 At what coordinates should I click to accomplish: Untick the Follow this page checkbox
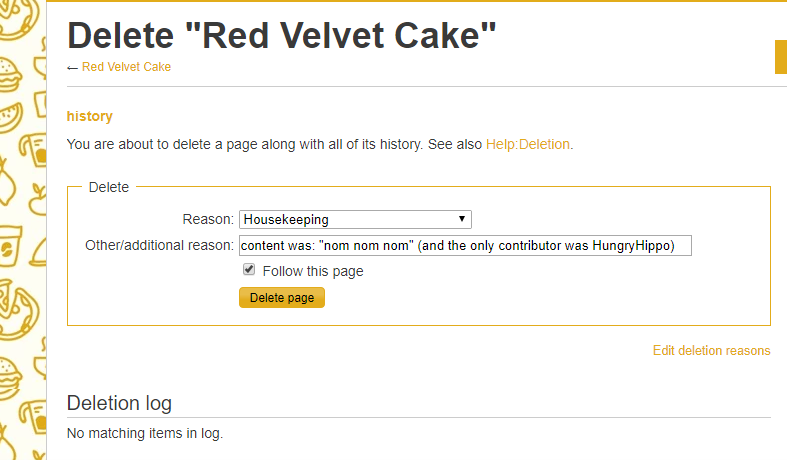point(249,270)
